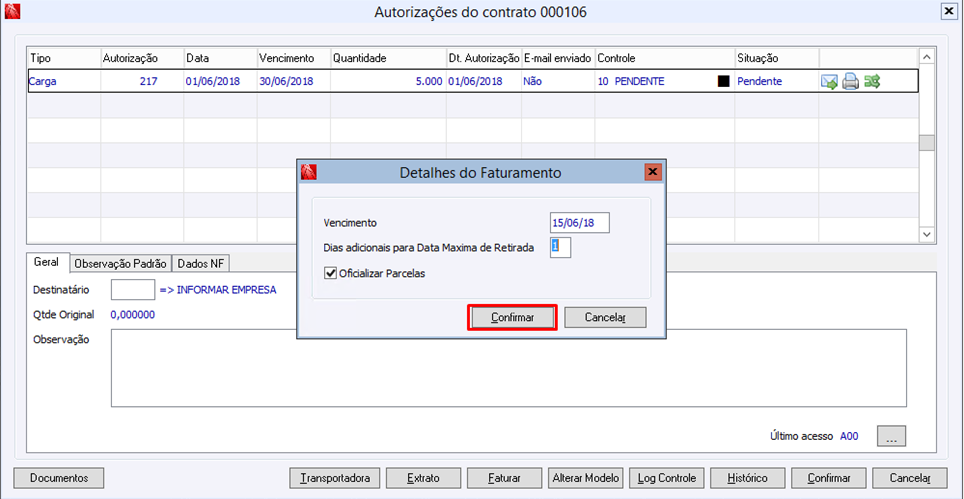Send e-mail for authorization 217

pyautogui.click(x=829, y=81)
